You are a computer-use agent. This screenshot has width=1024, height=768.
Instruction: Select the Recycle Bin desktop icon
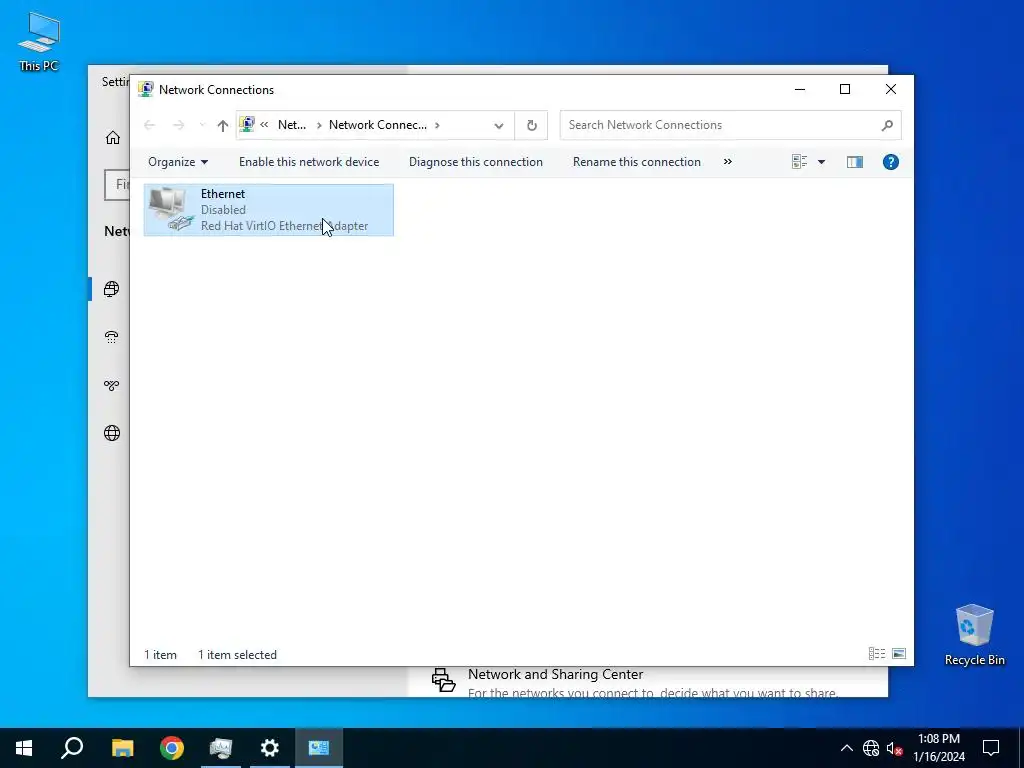974,634
